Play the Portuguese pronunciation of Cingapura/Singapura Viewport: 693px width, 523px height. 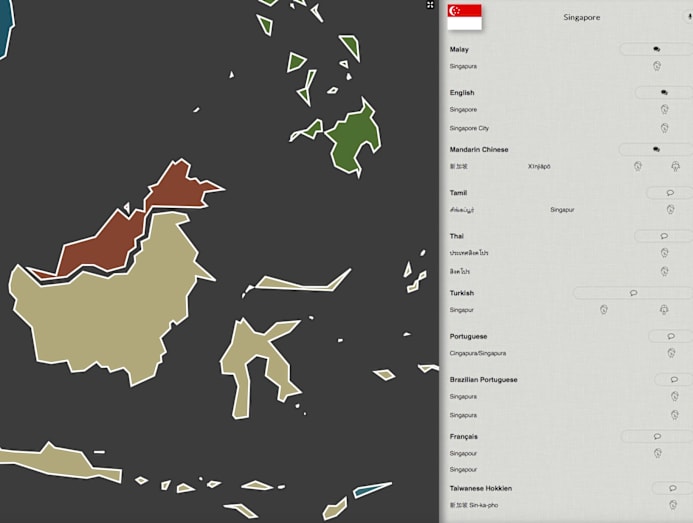coord(670,353)
